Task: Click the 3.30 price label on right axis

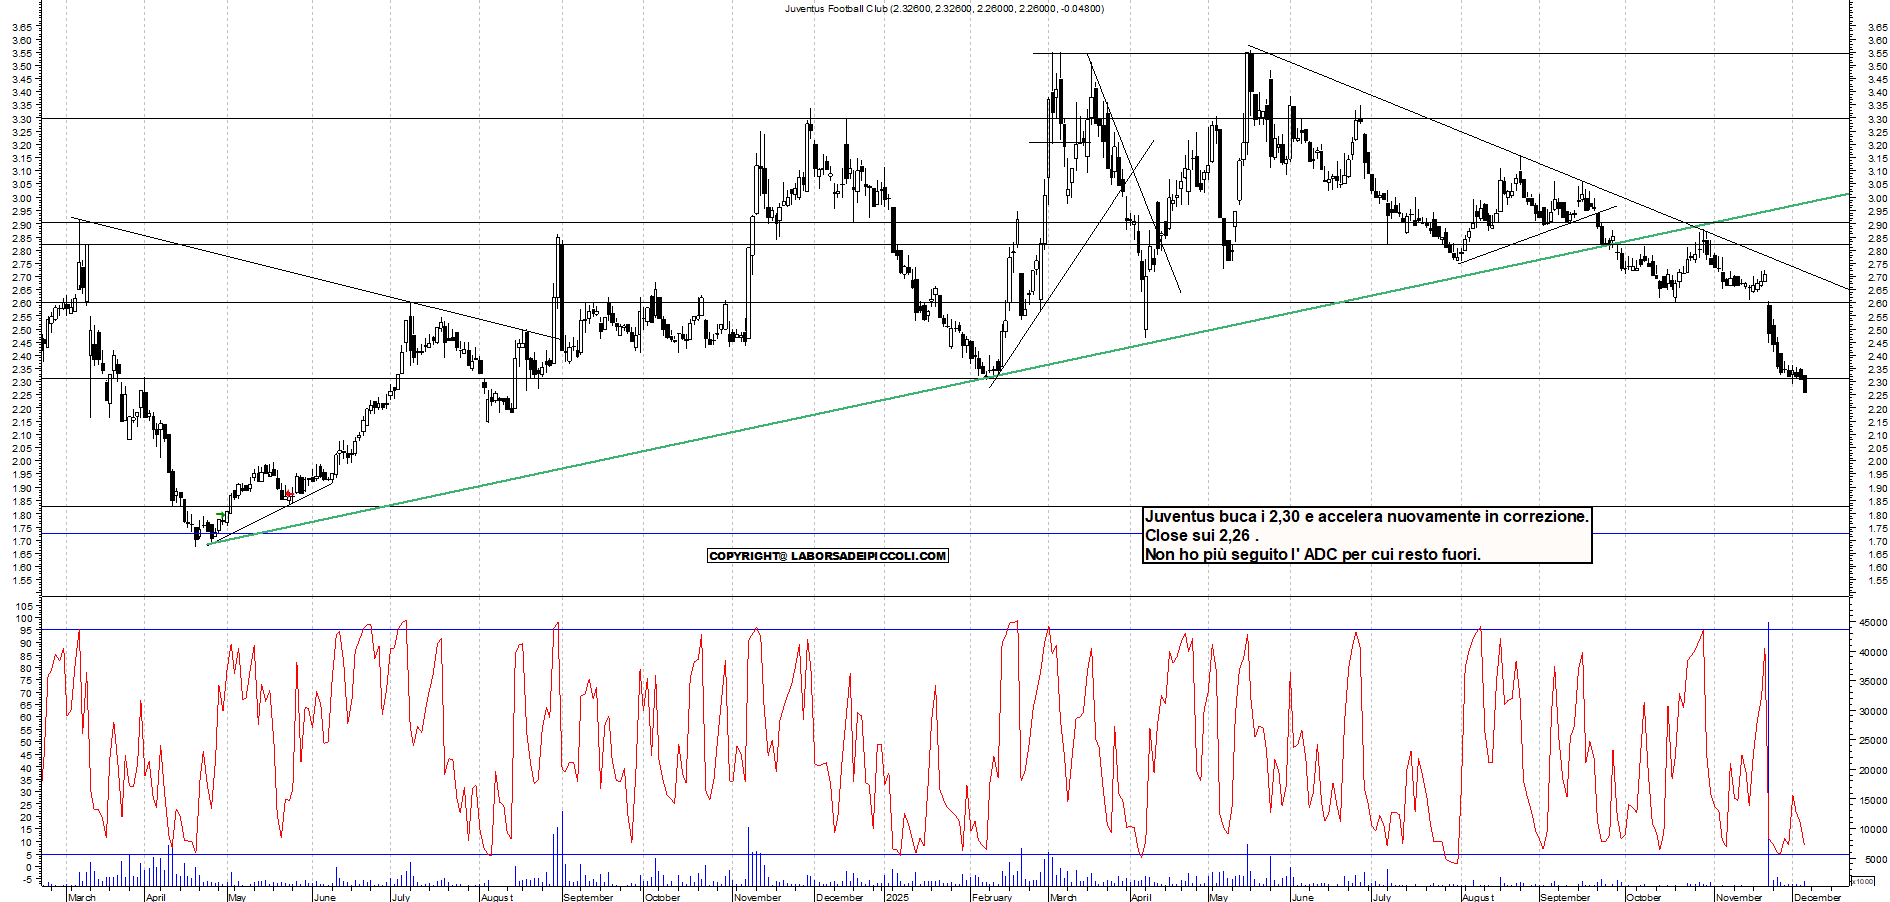Action: (1877, 119)
